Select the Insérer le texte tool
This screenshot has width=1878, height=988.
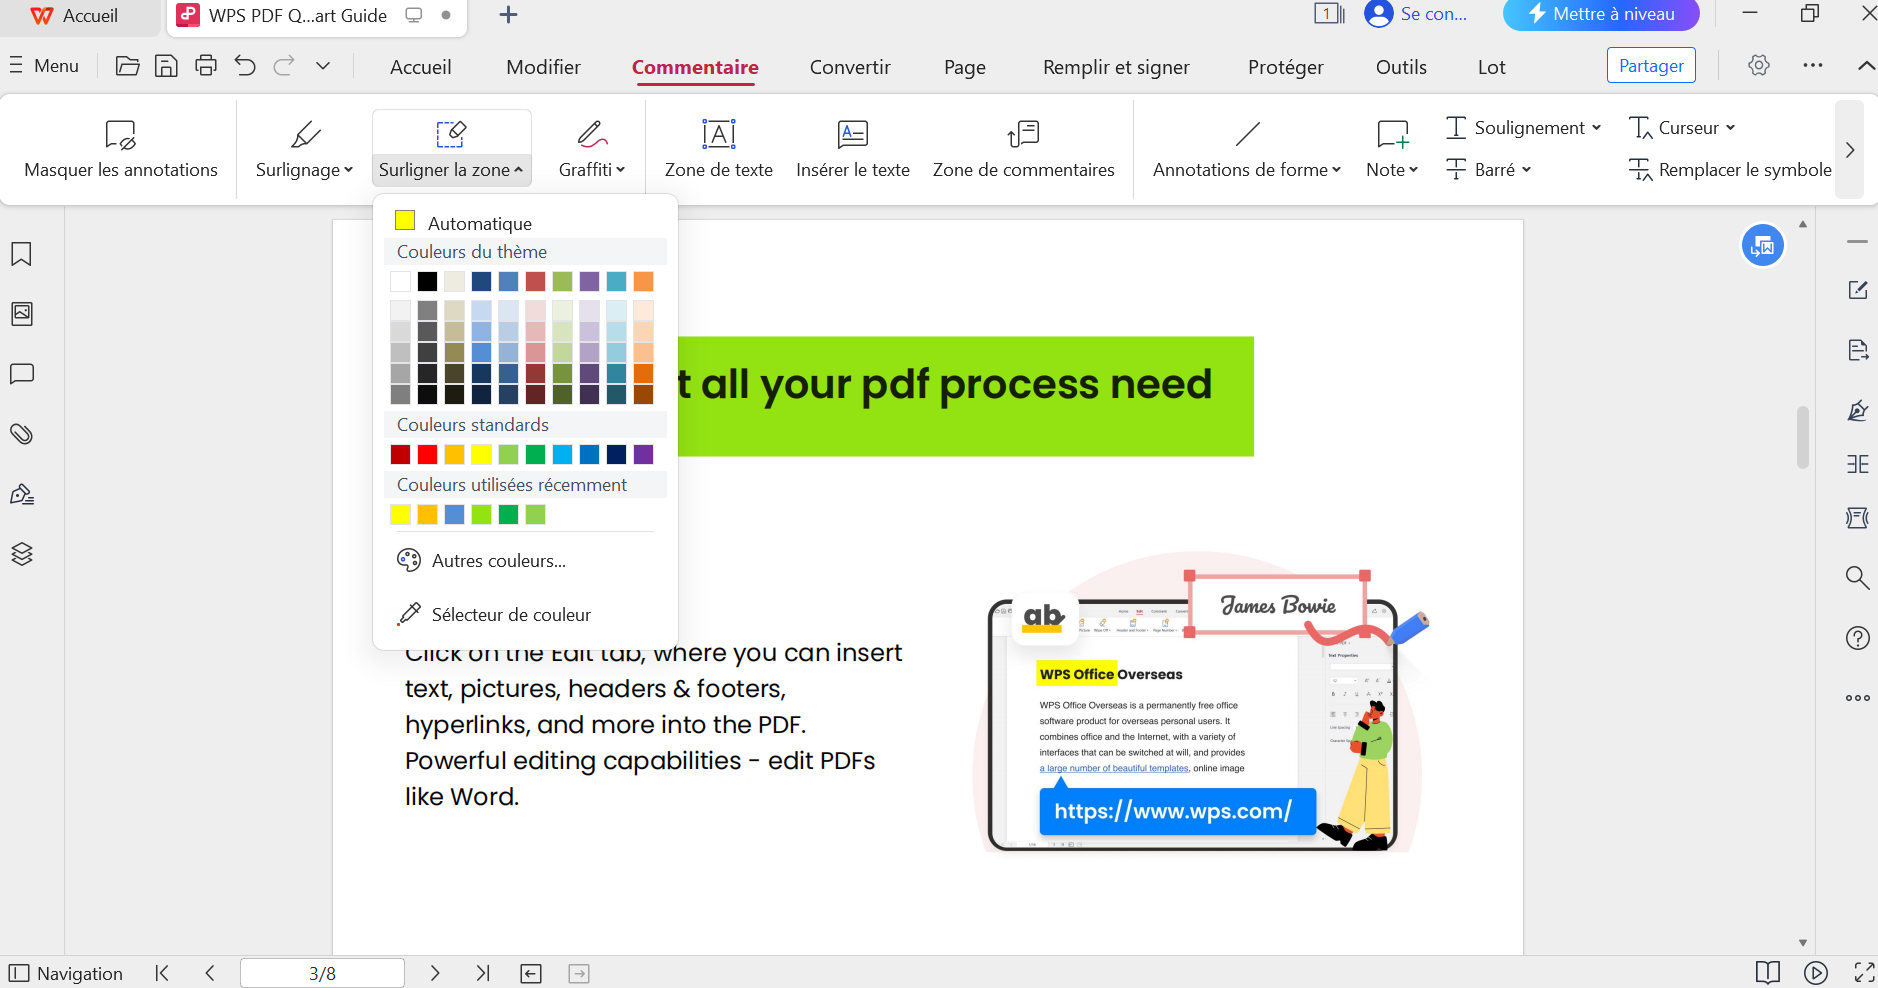click(x=852, y=148)
